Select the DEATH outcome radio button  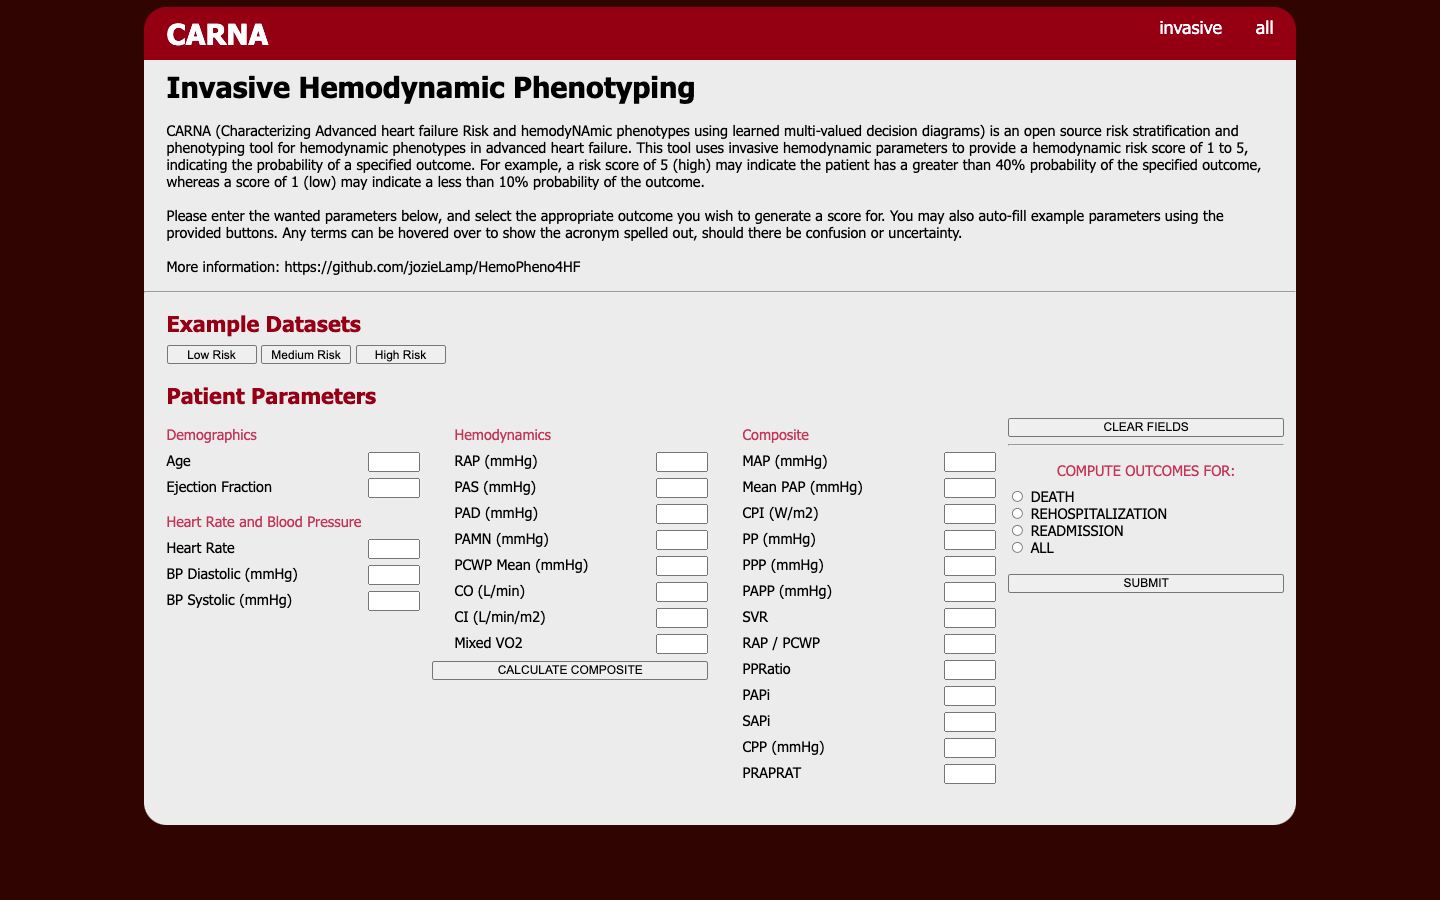[x=1017, y=497]
